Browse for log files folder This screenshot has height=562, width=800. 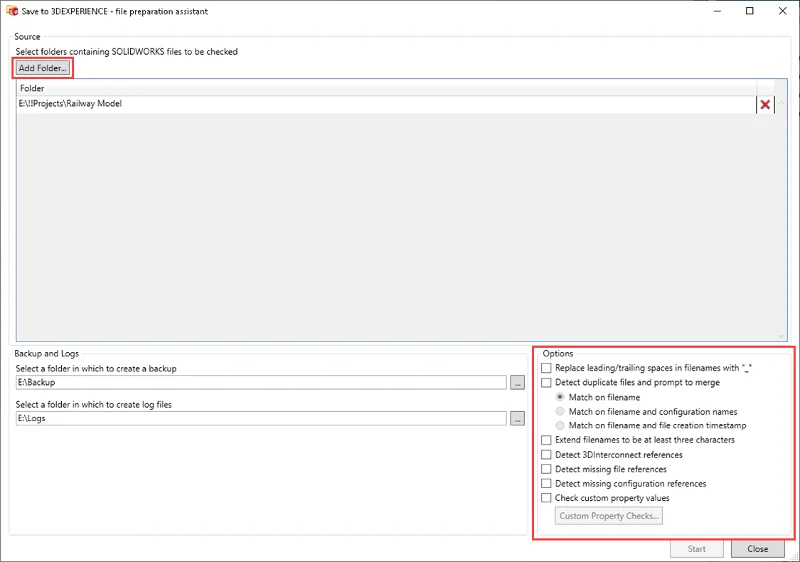click(x=517, y=419)
